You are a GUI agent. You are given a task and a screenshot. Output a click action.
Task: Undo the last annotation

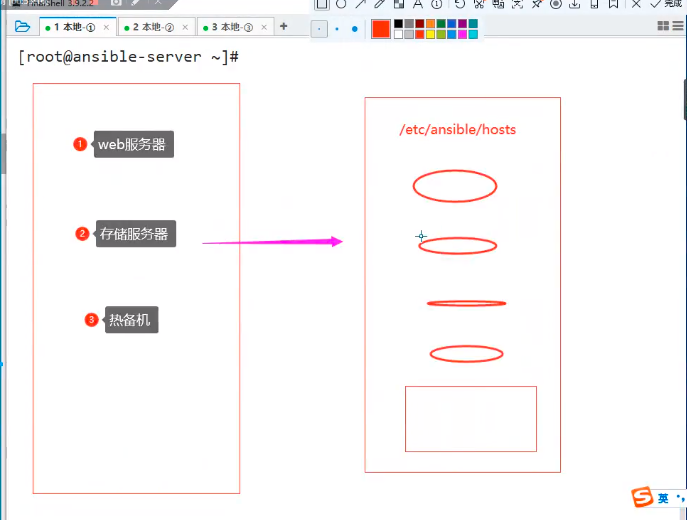click(x=460, y=4)
